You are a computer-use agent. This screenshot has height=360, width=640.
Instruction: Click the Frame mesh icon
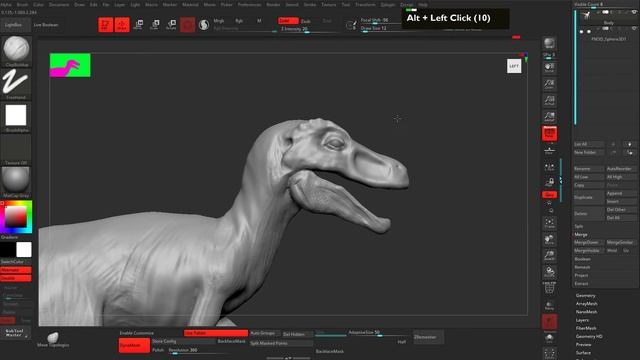[549, 223]
